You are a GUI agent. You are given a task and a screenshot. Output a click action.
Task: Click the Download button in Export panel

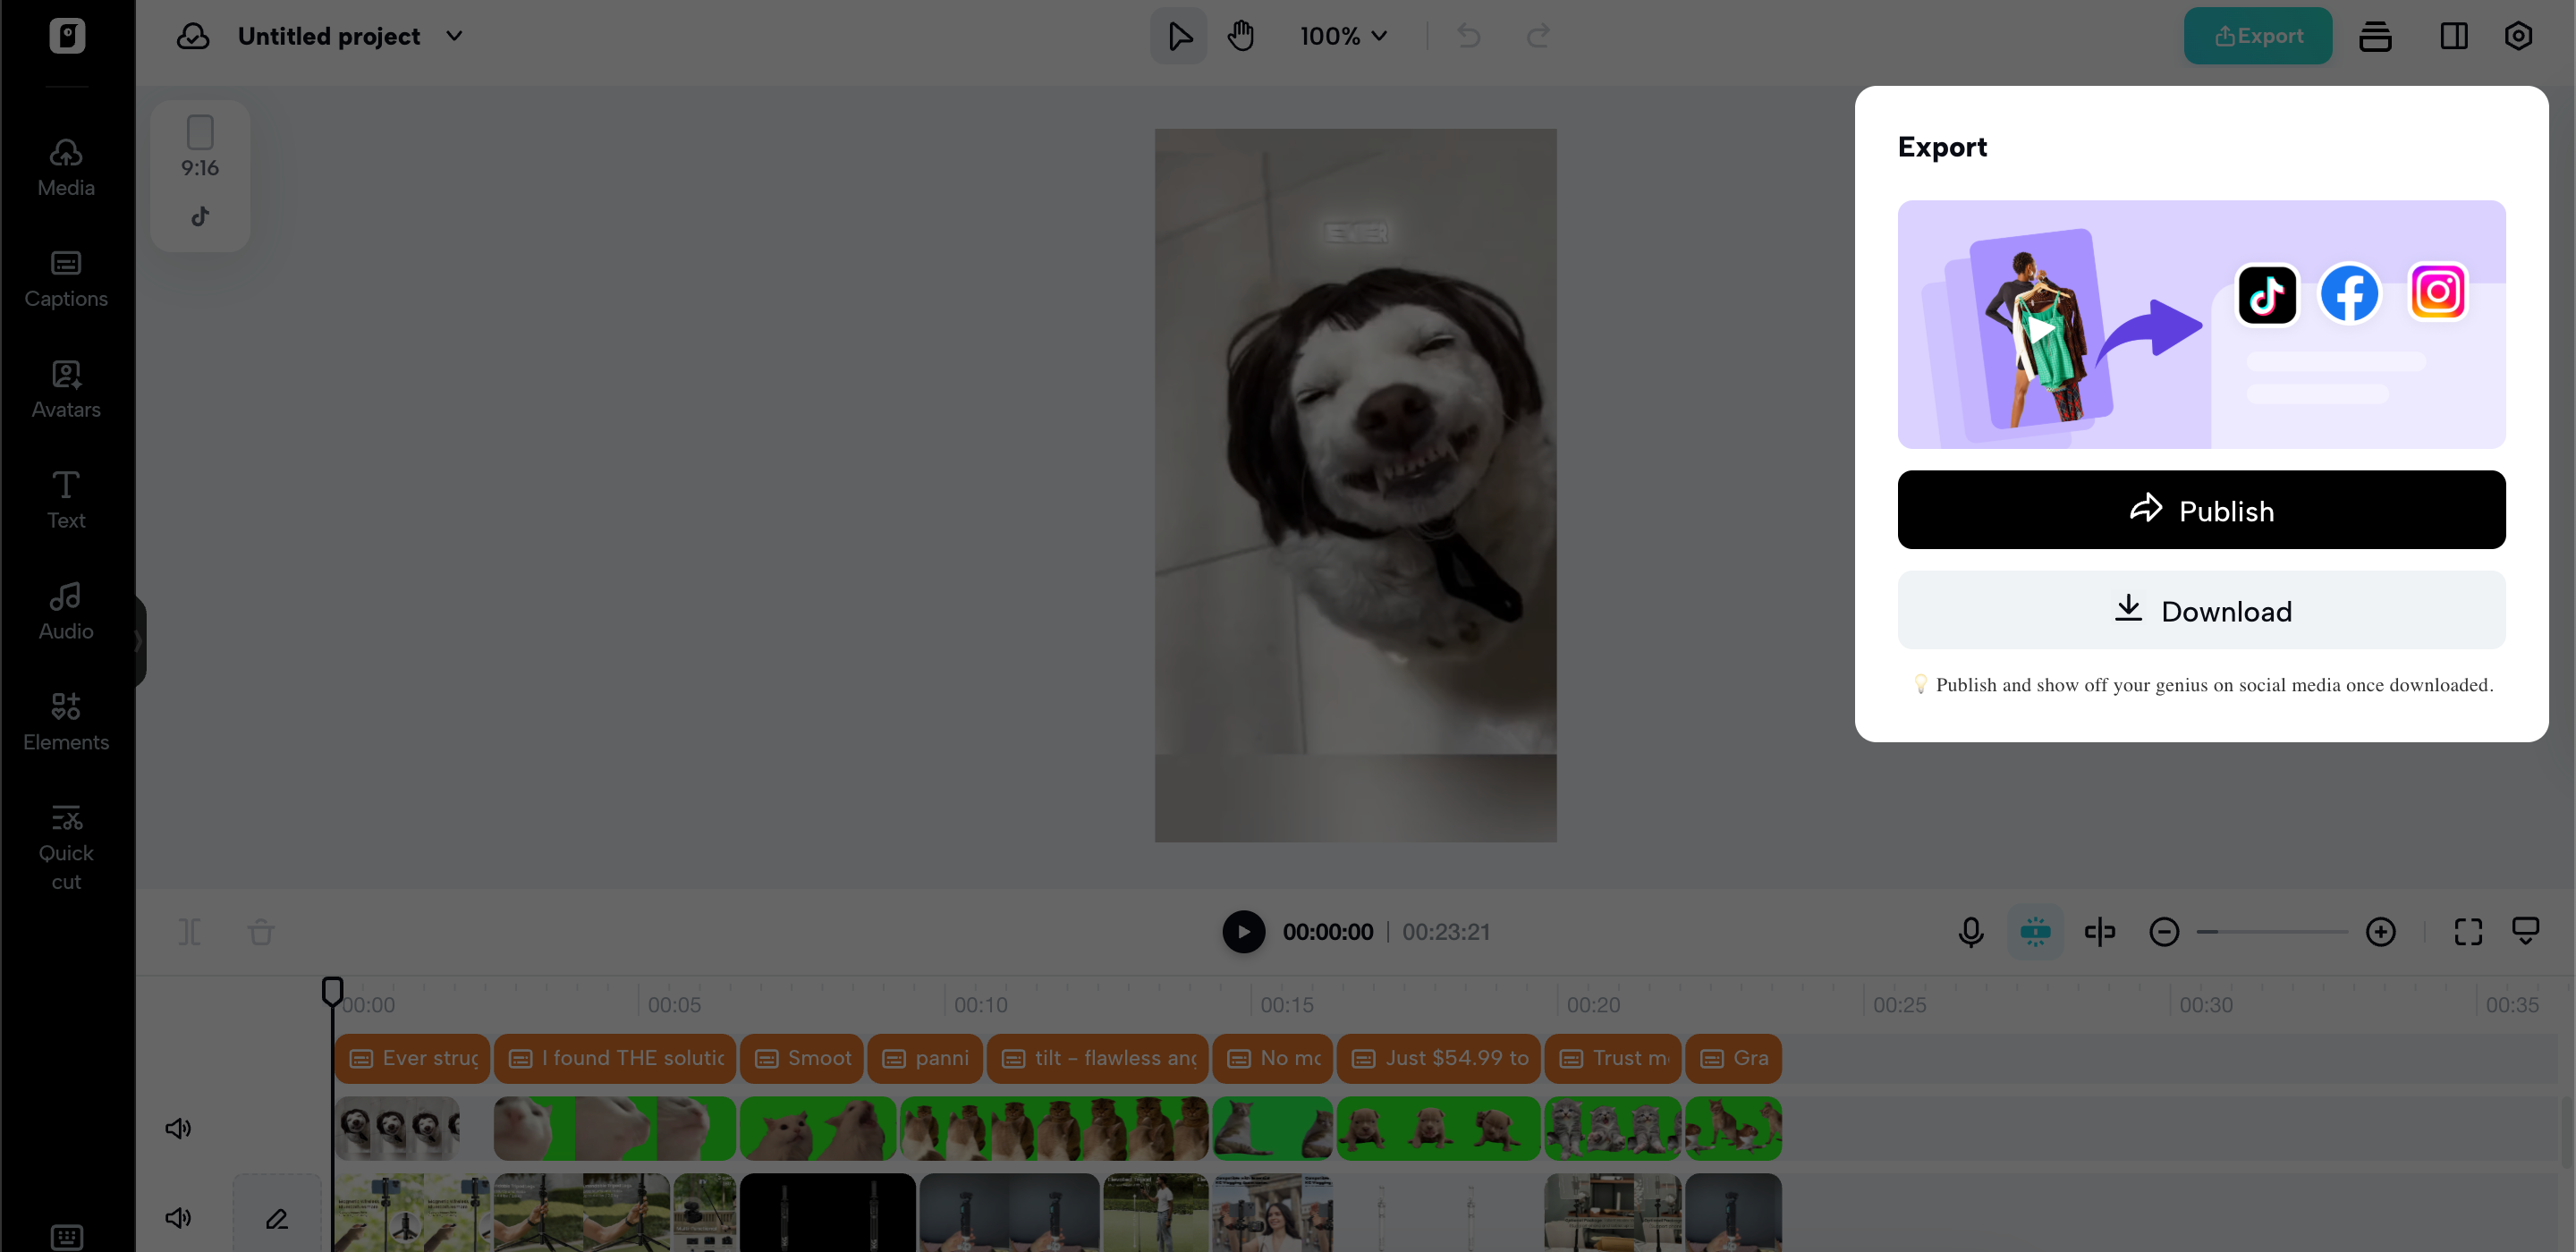click(2201, 610)
